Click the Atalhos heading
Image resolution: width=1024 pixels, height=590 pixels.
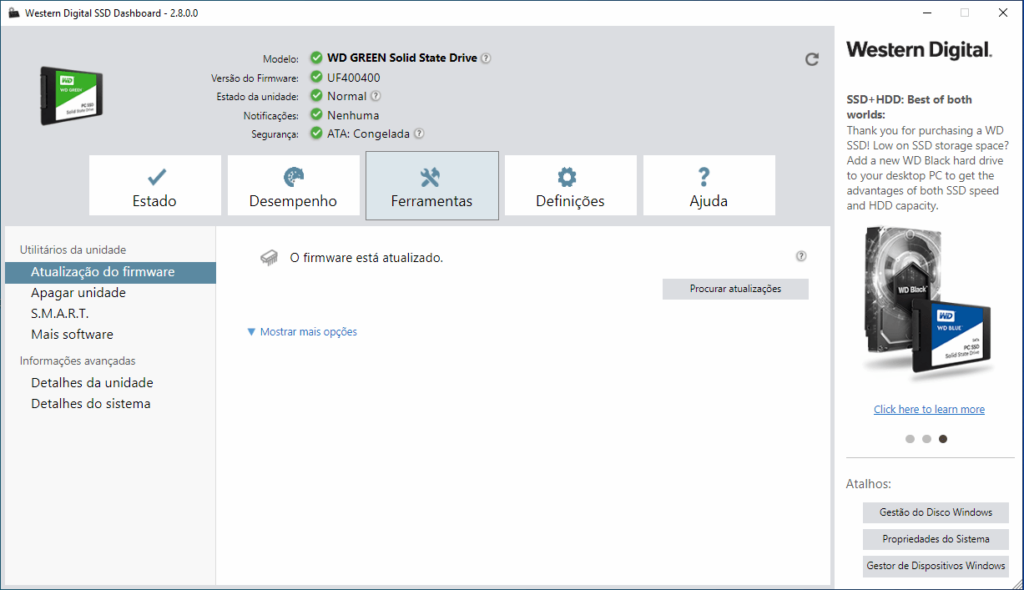point(868,484)
